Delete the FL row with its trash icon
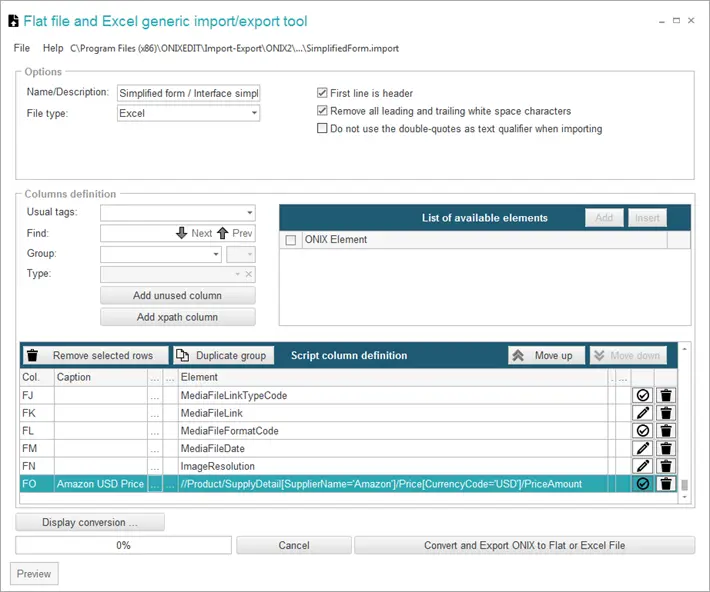The image size is (710, 592). point(666,431)
